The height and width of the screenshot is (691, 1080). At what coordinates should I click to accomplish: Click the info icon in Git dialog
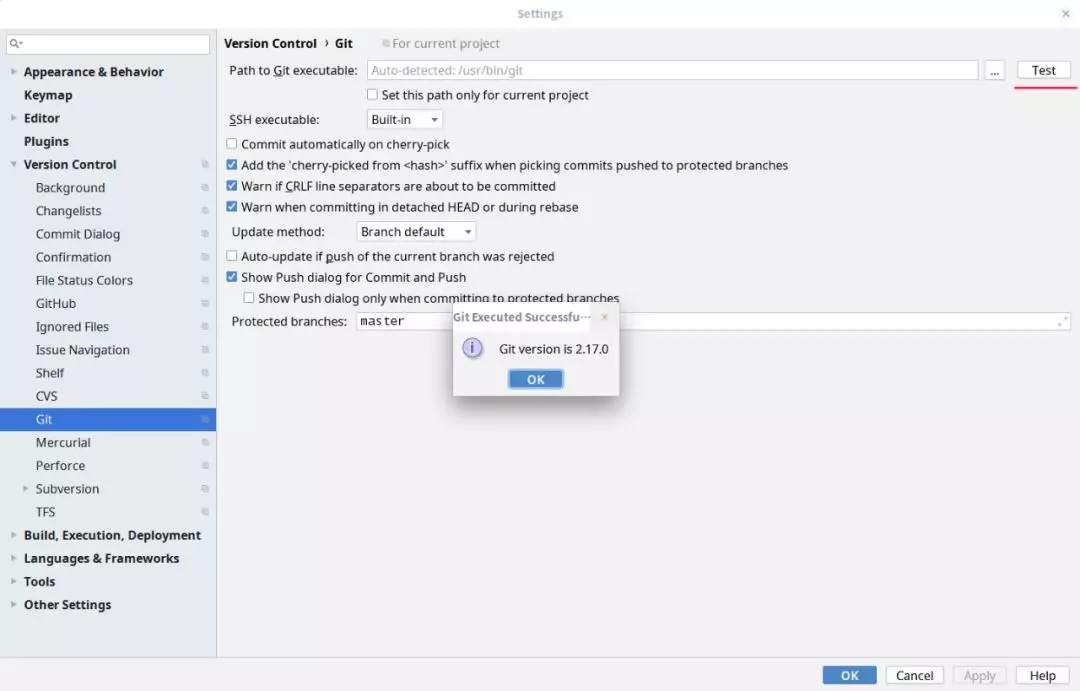472,348
